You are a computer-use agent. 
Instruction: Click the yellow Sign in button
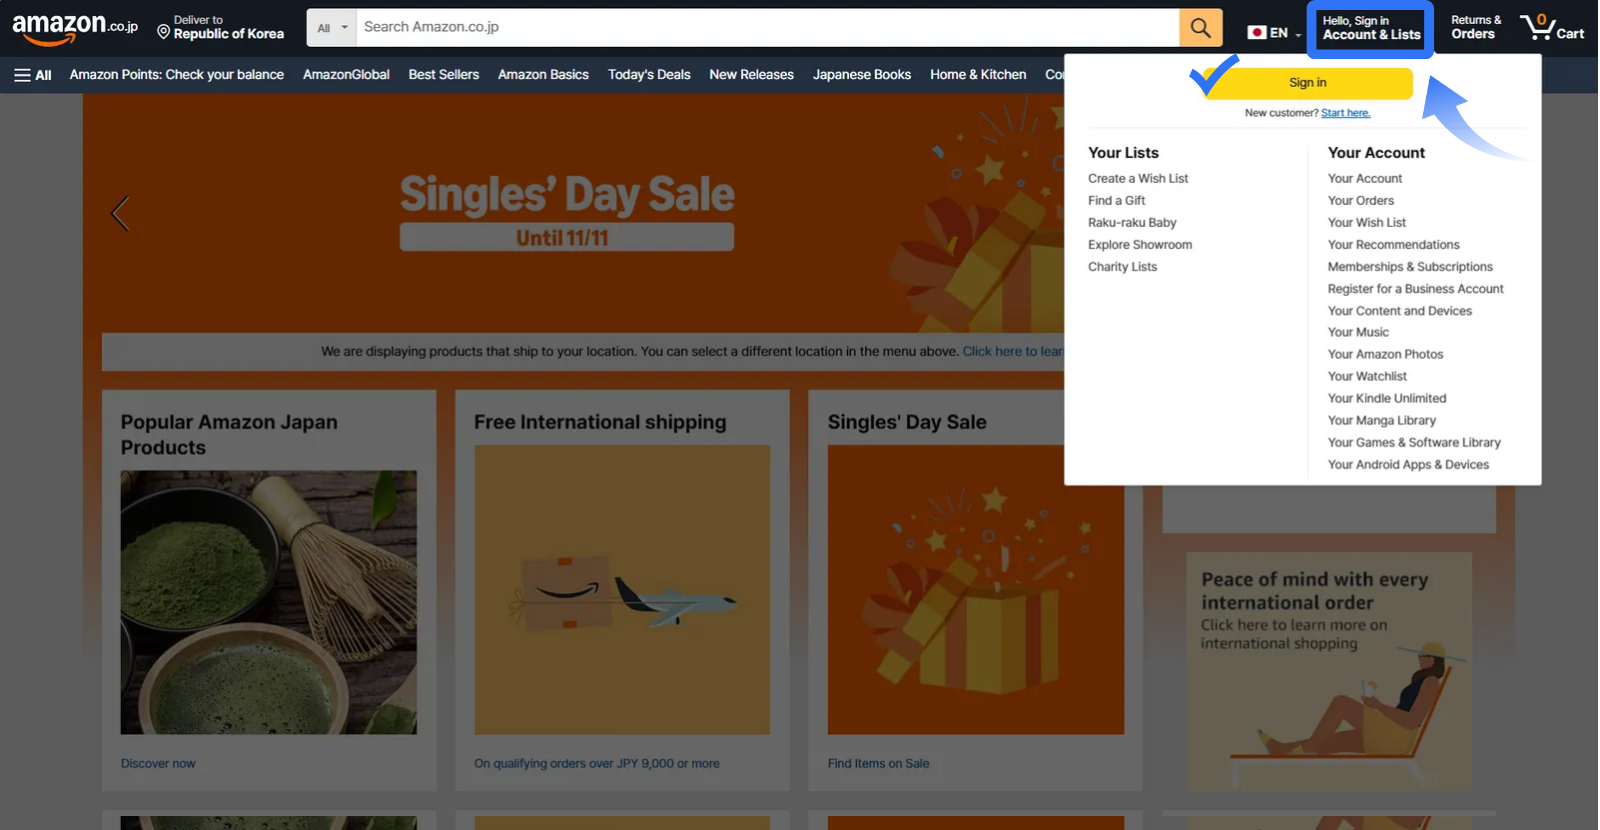coord(1307,83)
